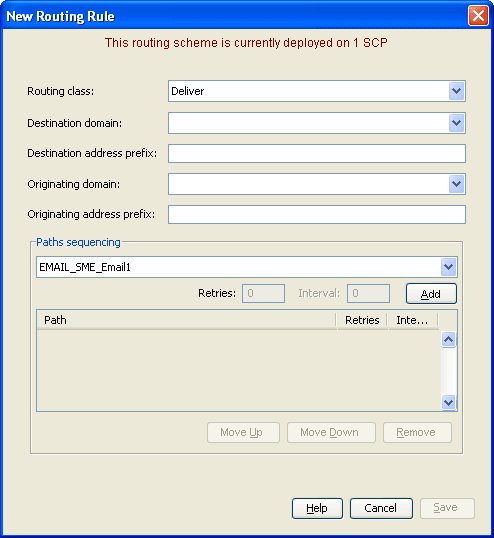Screen dimensions: 494x538
Task: Click the Remove button
Action: [417, 432]
